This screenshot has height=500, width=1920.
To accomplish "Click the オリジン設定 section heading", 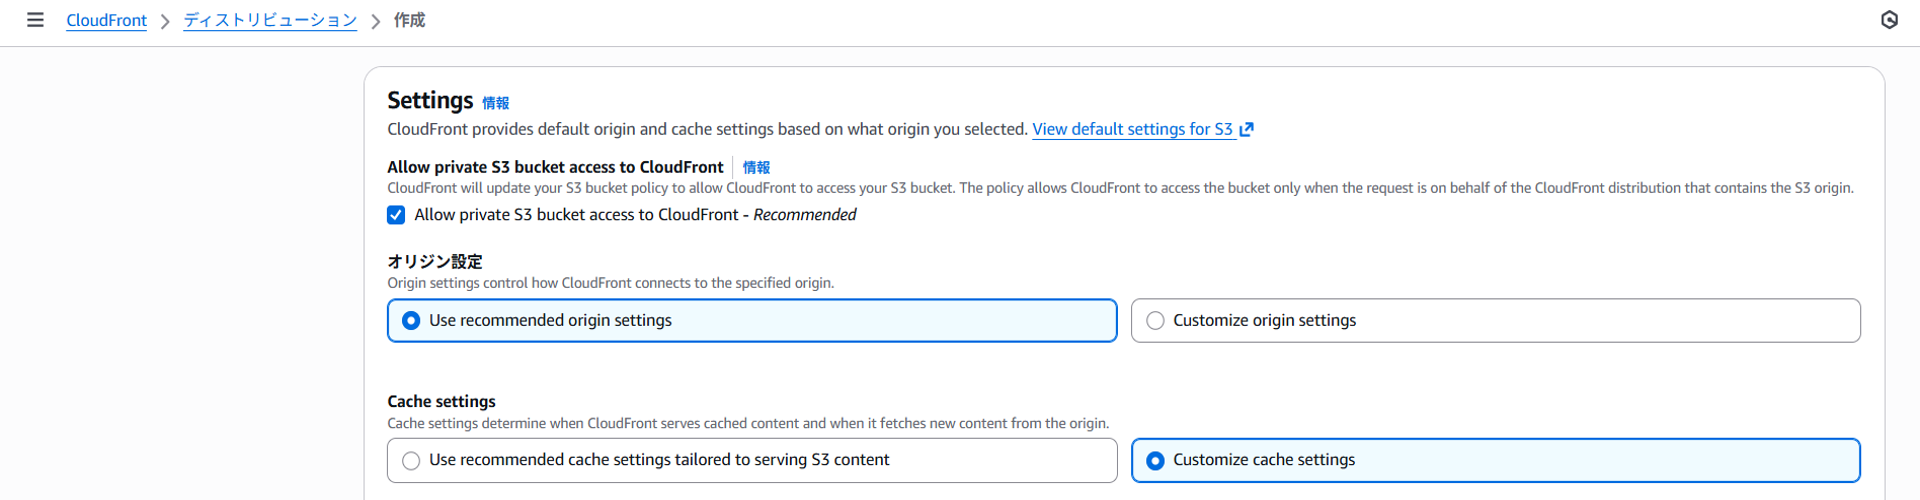I will [x=435, y=261].
